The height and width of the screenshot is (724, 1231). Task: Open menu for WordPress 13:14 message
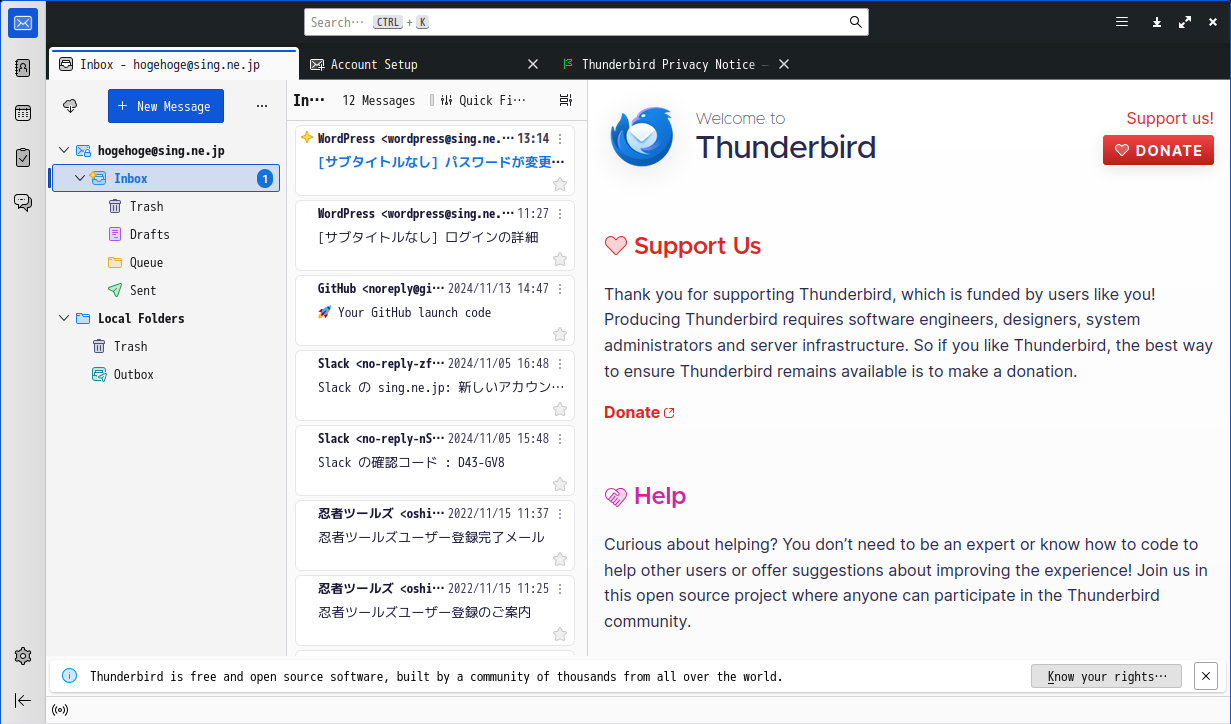(560, 139)
